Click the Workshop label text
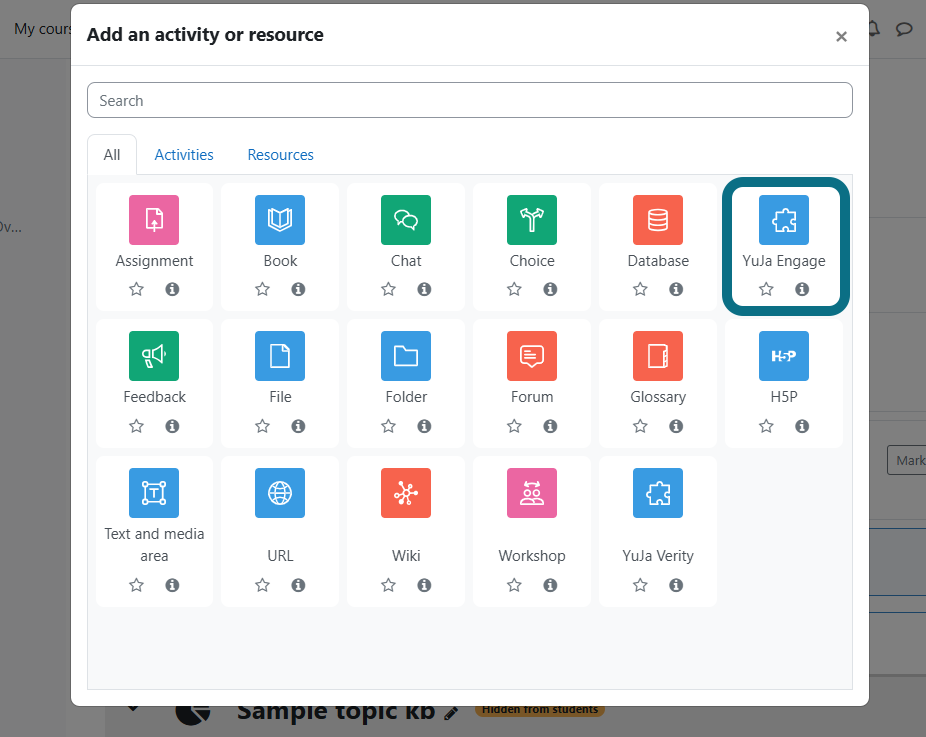The width and height of the screenshot is (926, 737). click(532, 556)
